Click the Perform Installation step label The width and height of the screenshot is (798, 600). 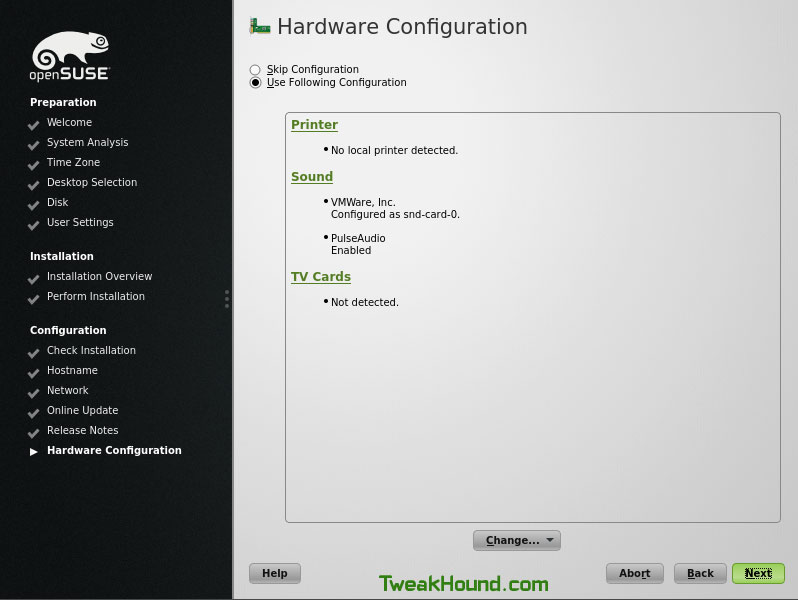96,296
